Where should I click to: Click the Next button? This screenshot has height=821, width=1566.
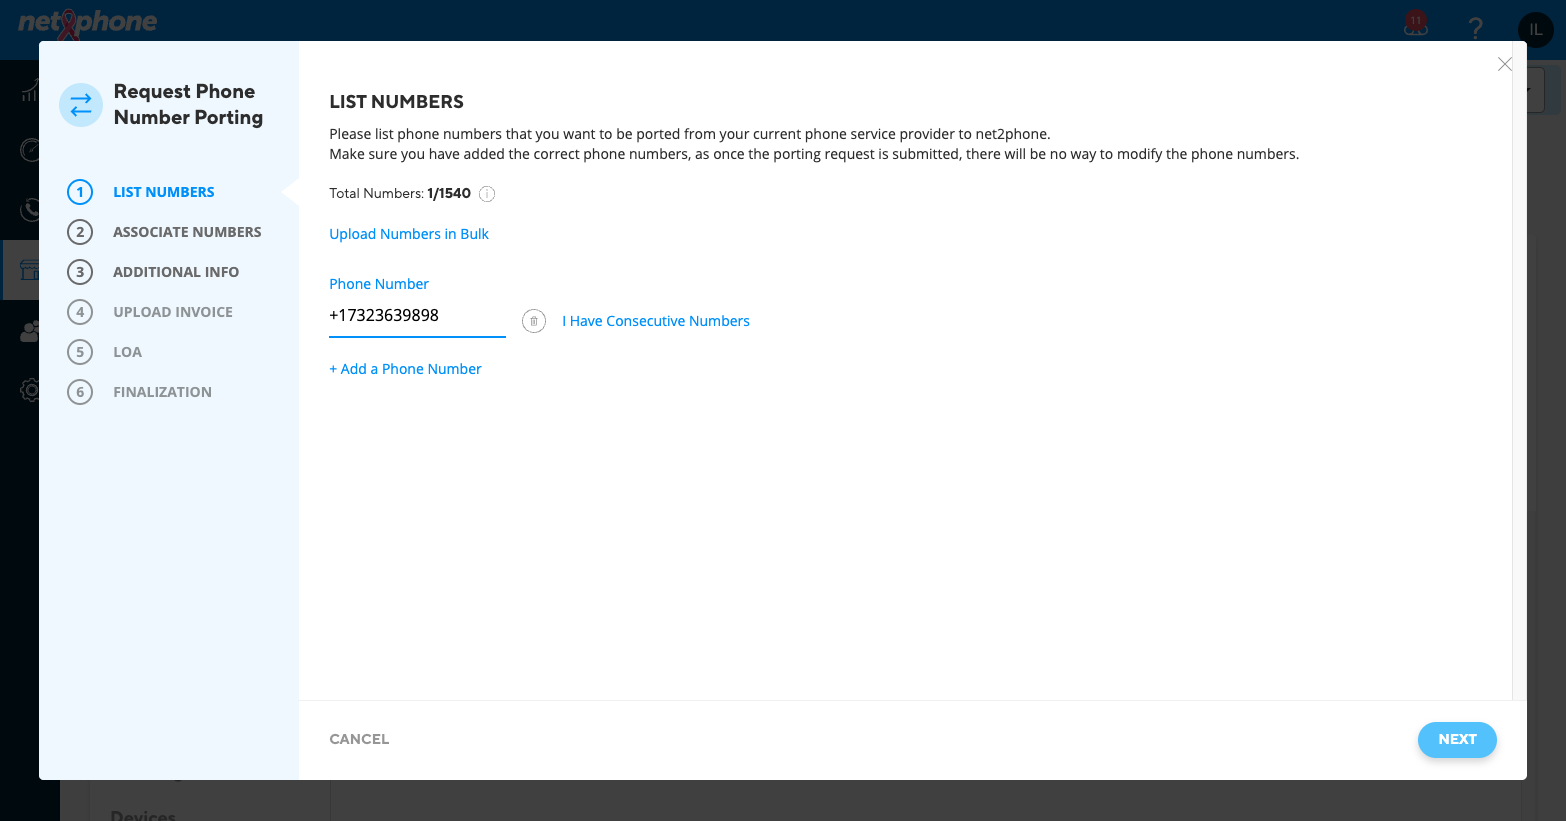pos(1457,739)
